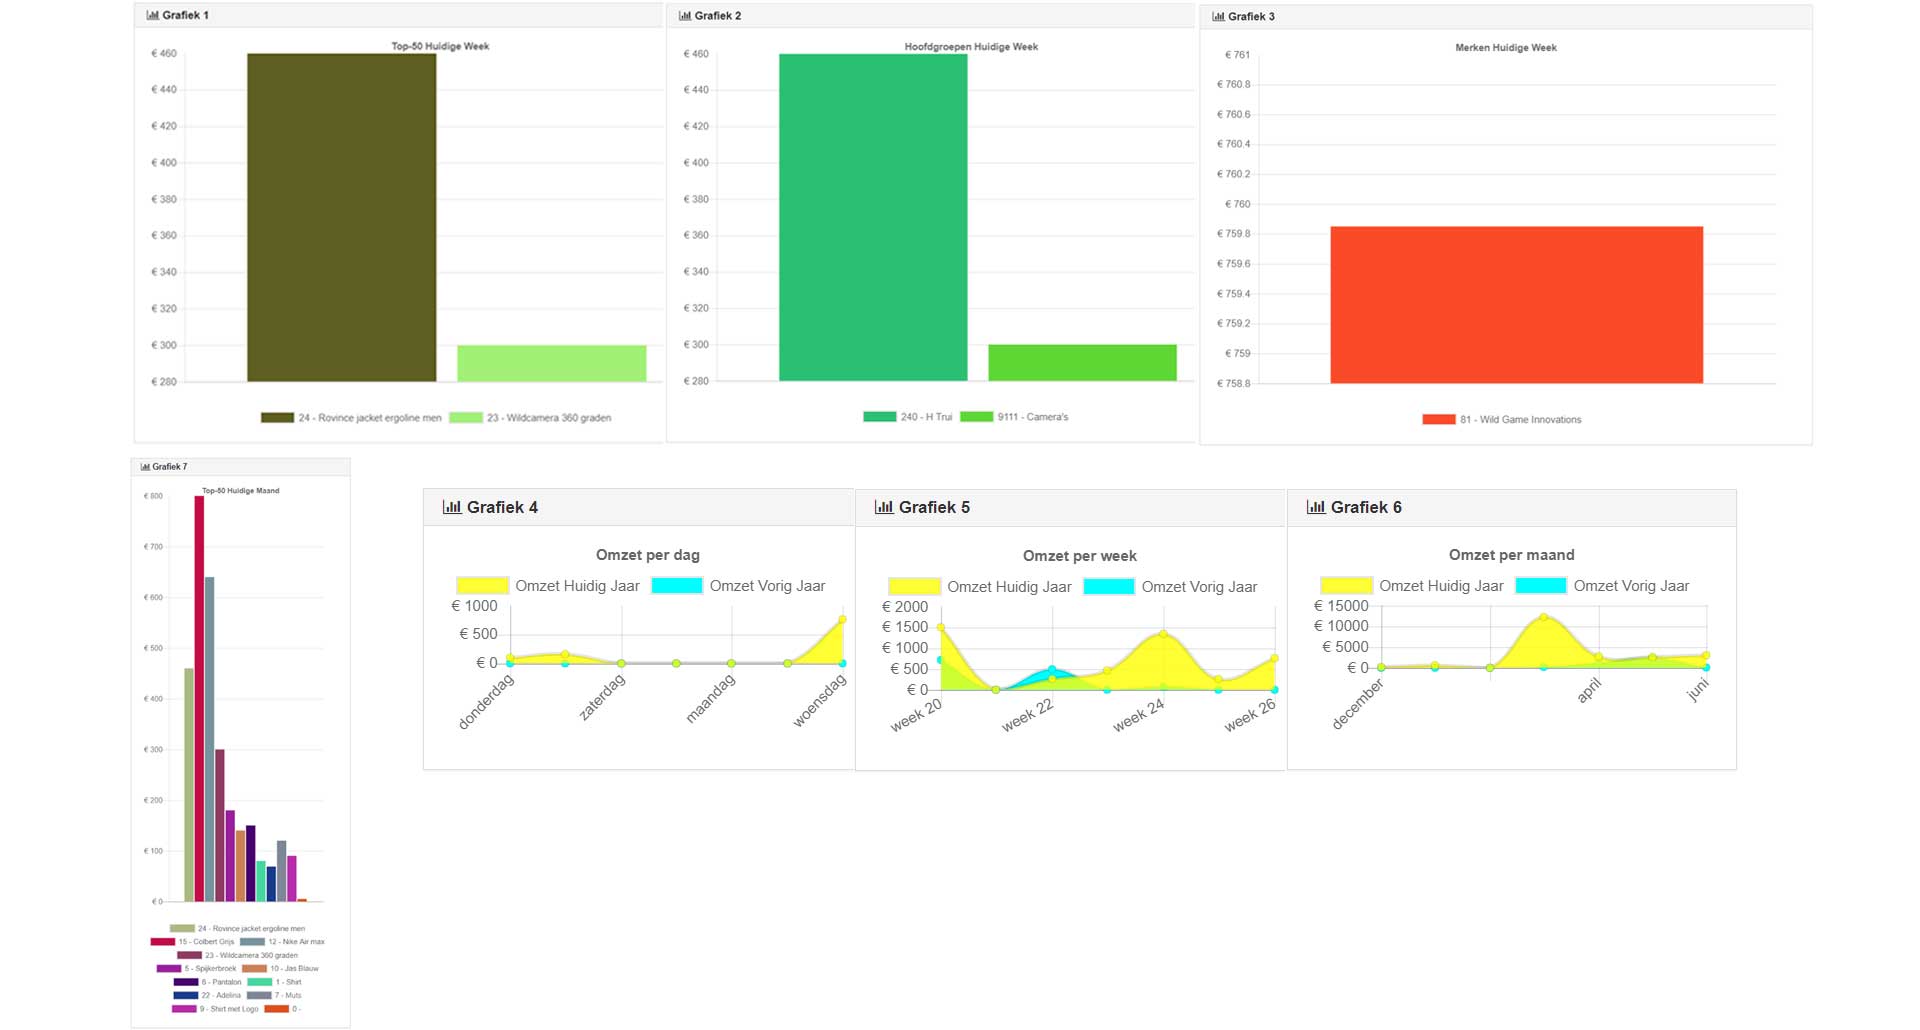Click the 'Grafiek 5' panel title
The width and height of the screenshot is (1920, 1030).
point(934,507)
